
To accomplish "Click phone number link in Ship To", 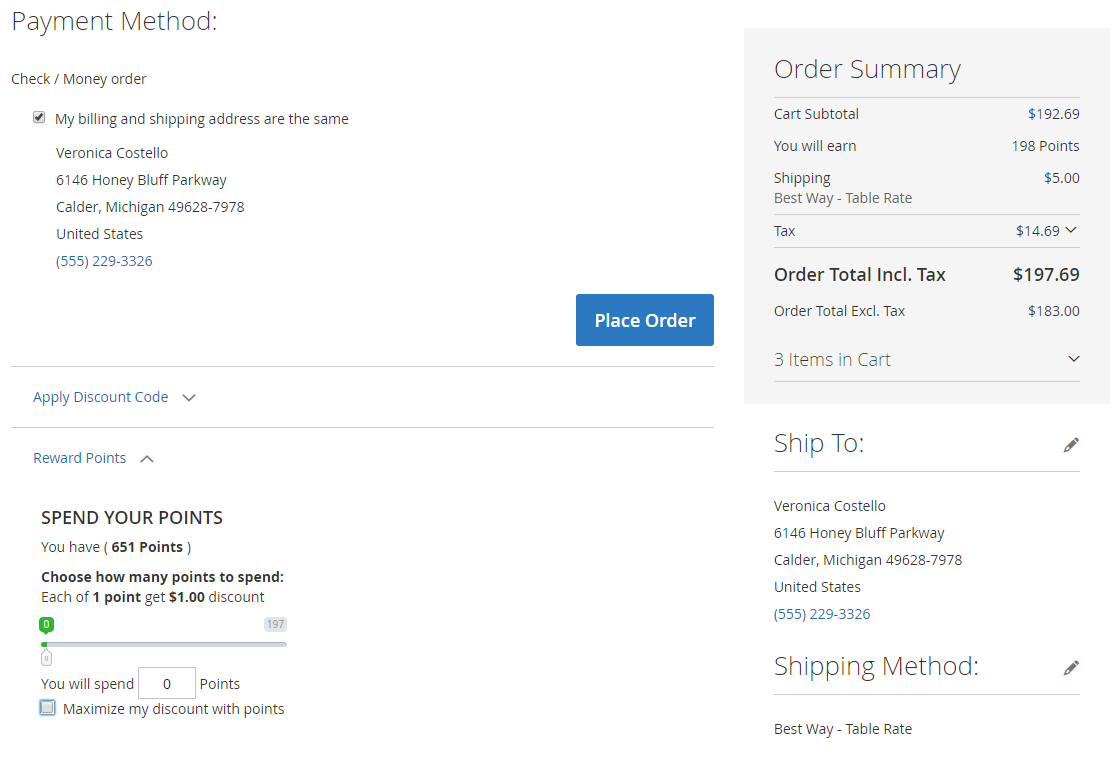I will point(822,614).
